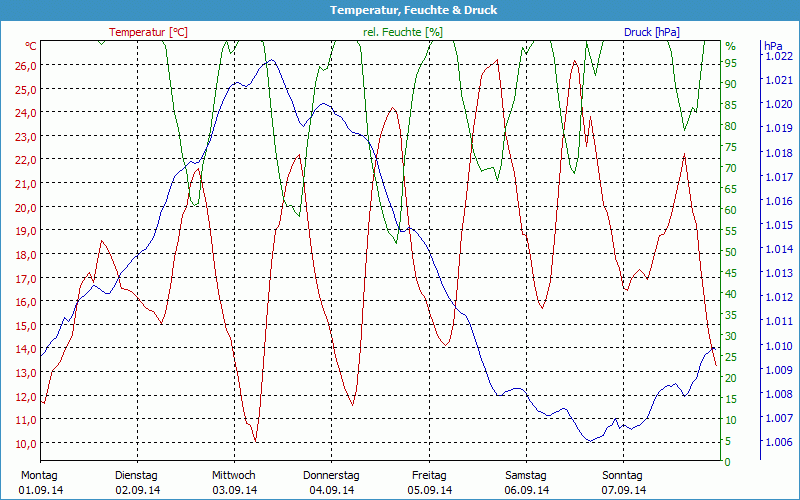This screenshot has width=800, height=500.
Task: Click the date '05.09.14'
Action: [430, 490]
